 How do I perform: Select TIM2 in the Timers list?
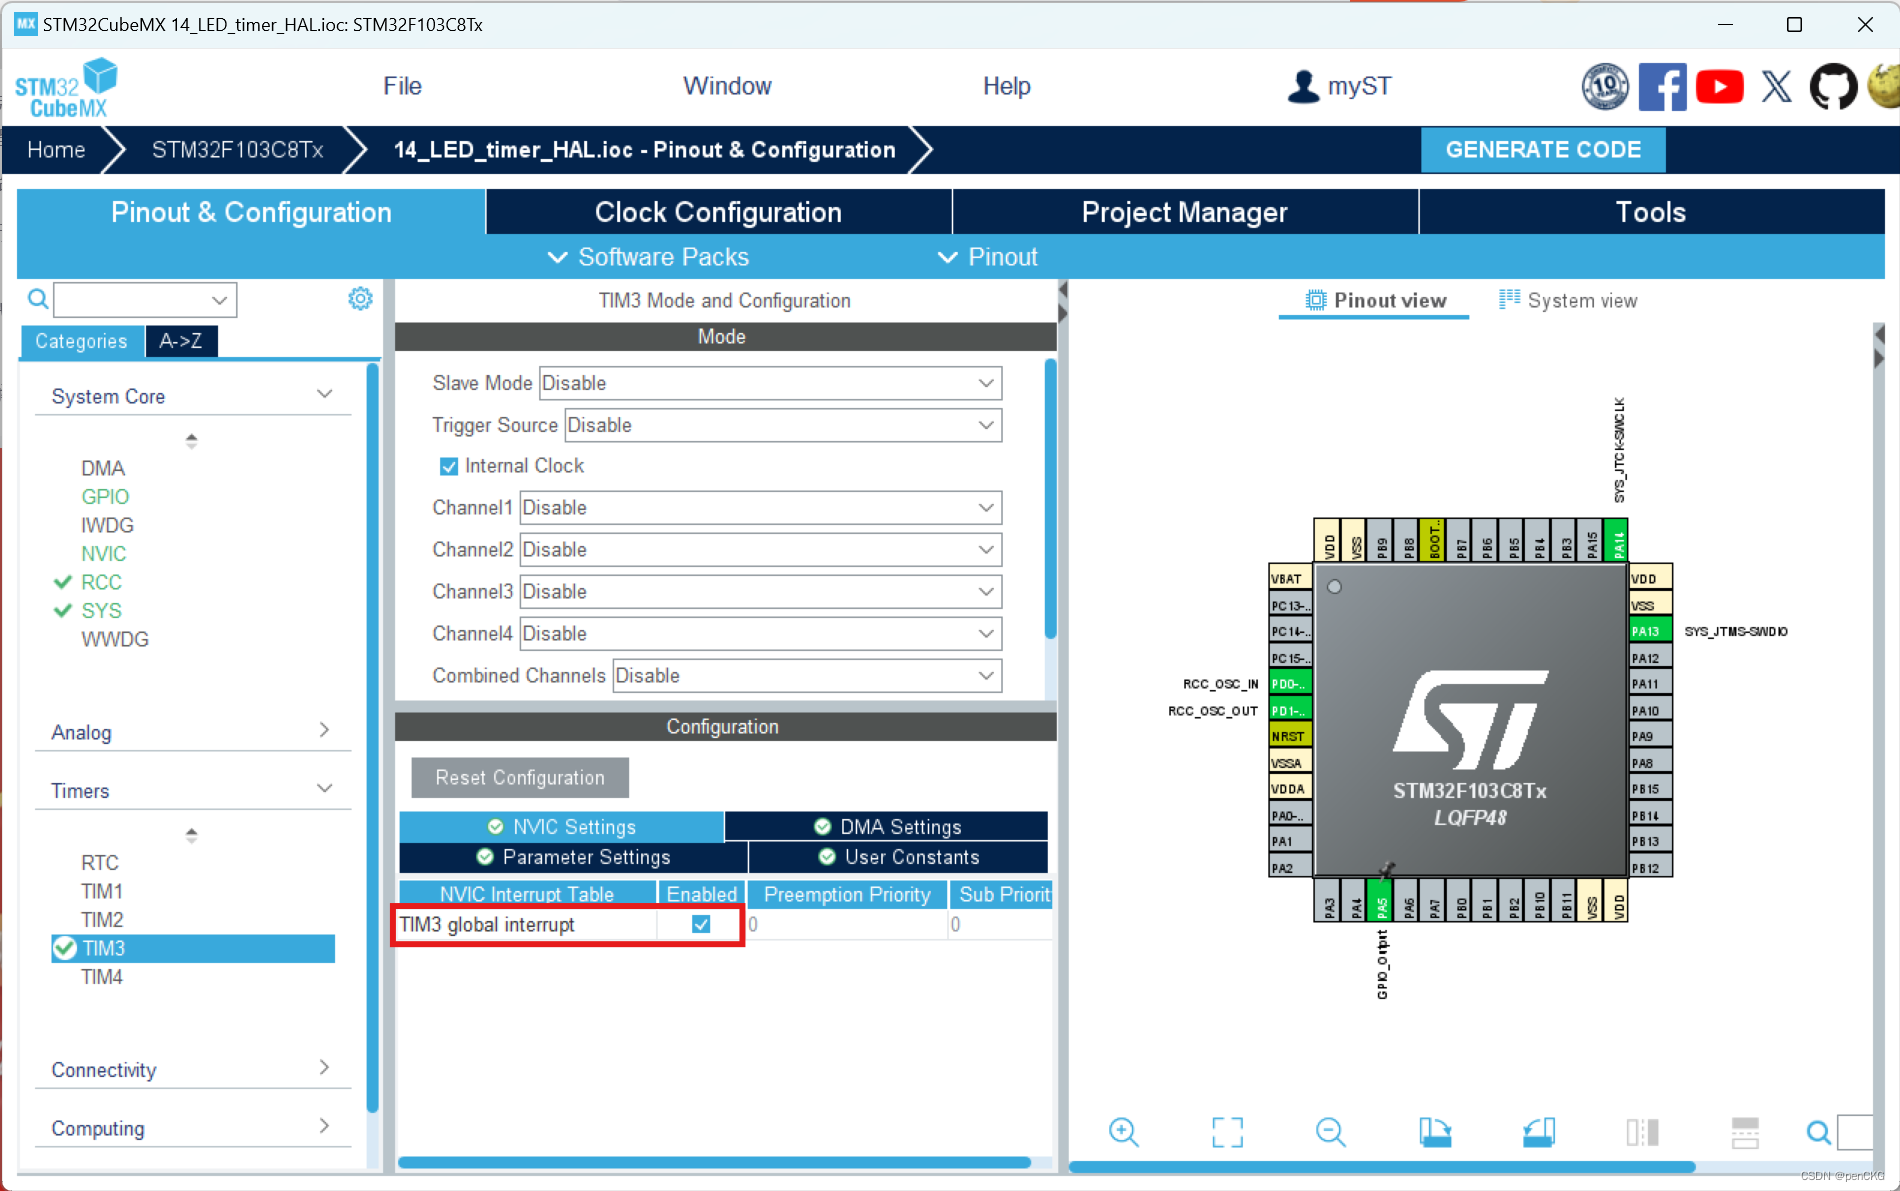click(101, 919)
